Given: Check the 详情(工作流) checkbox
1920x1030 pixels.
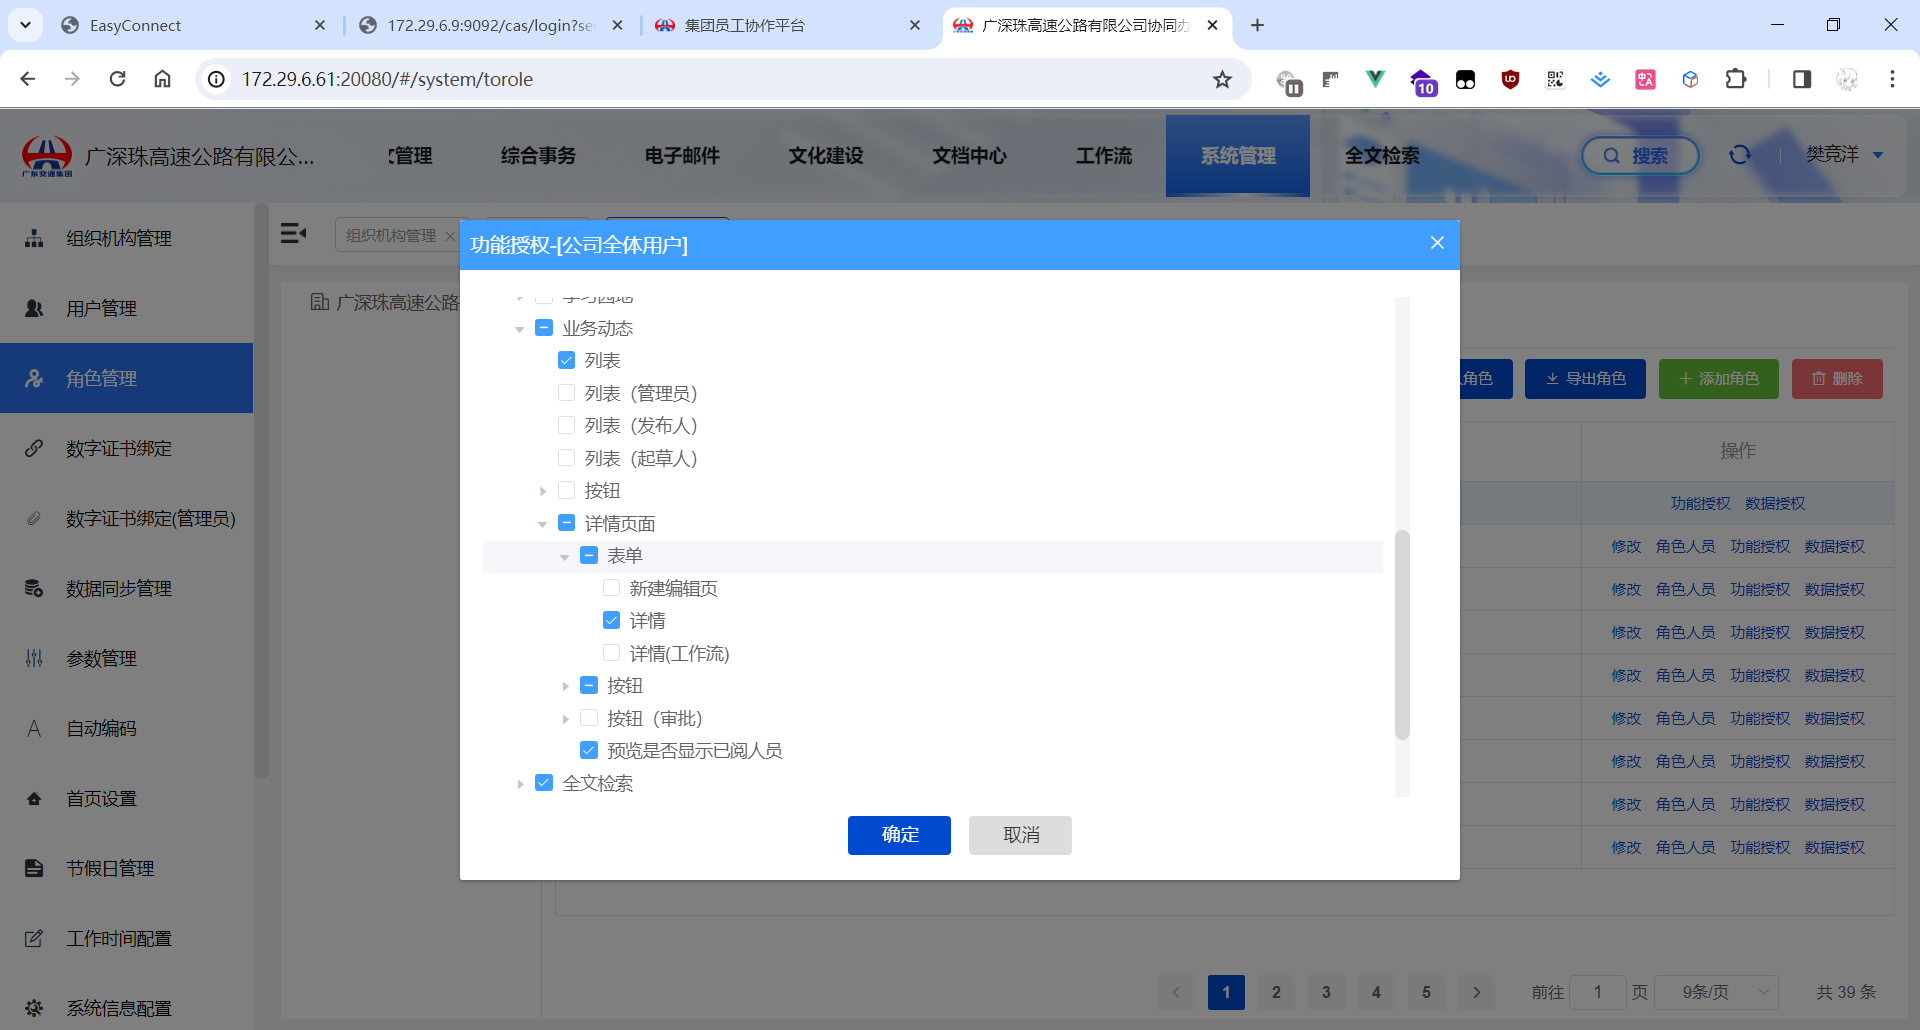Looking at the screenshot, I should 611,653.
